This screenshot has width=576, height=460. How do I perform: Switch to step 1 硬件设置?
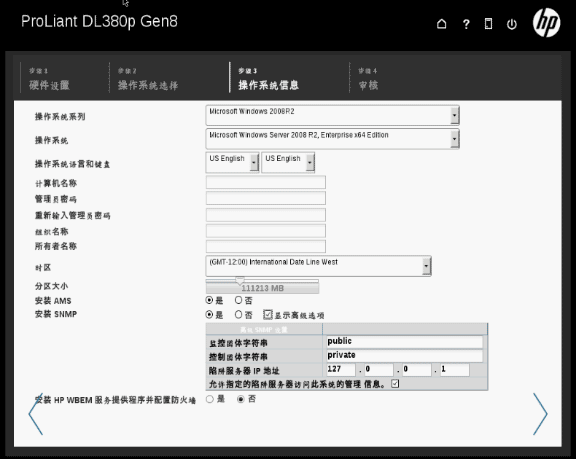point(49,79)
